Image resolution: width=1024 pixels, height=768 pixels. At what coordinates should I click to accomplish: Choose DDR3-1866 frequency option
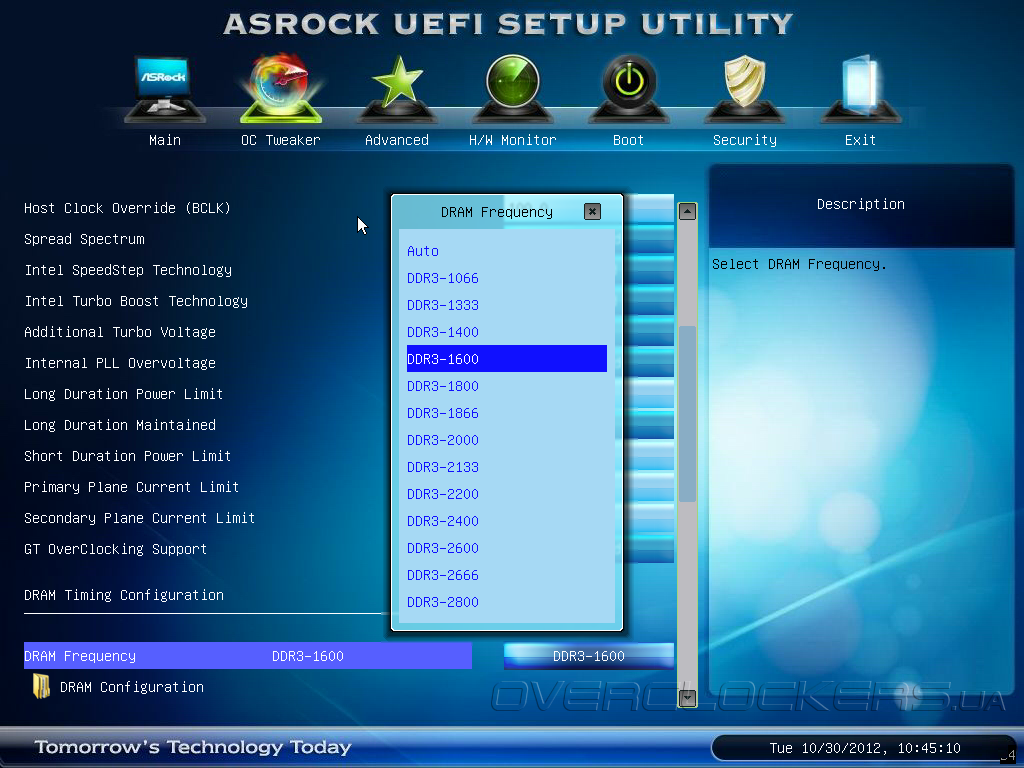(507, 413)
